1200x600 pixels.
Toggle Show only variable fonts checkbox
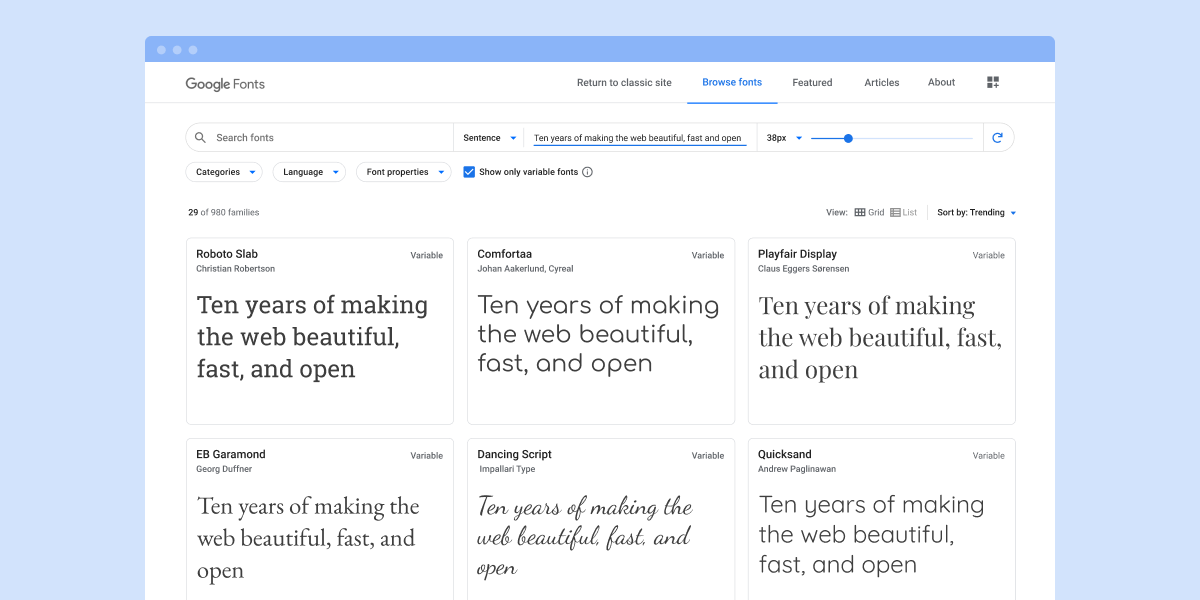coord(469,172)
